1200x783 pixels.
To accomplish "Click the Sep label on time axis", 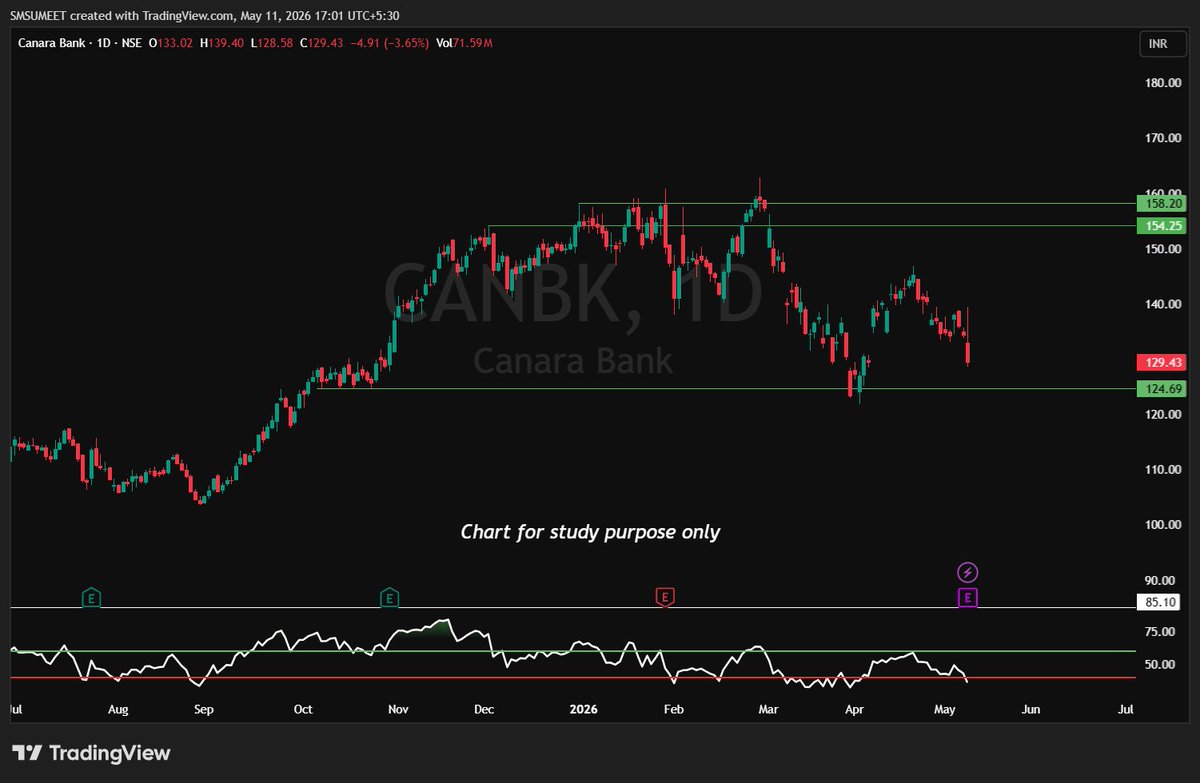I will coord(203,709).
